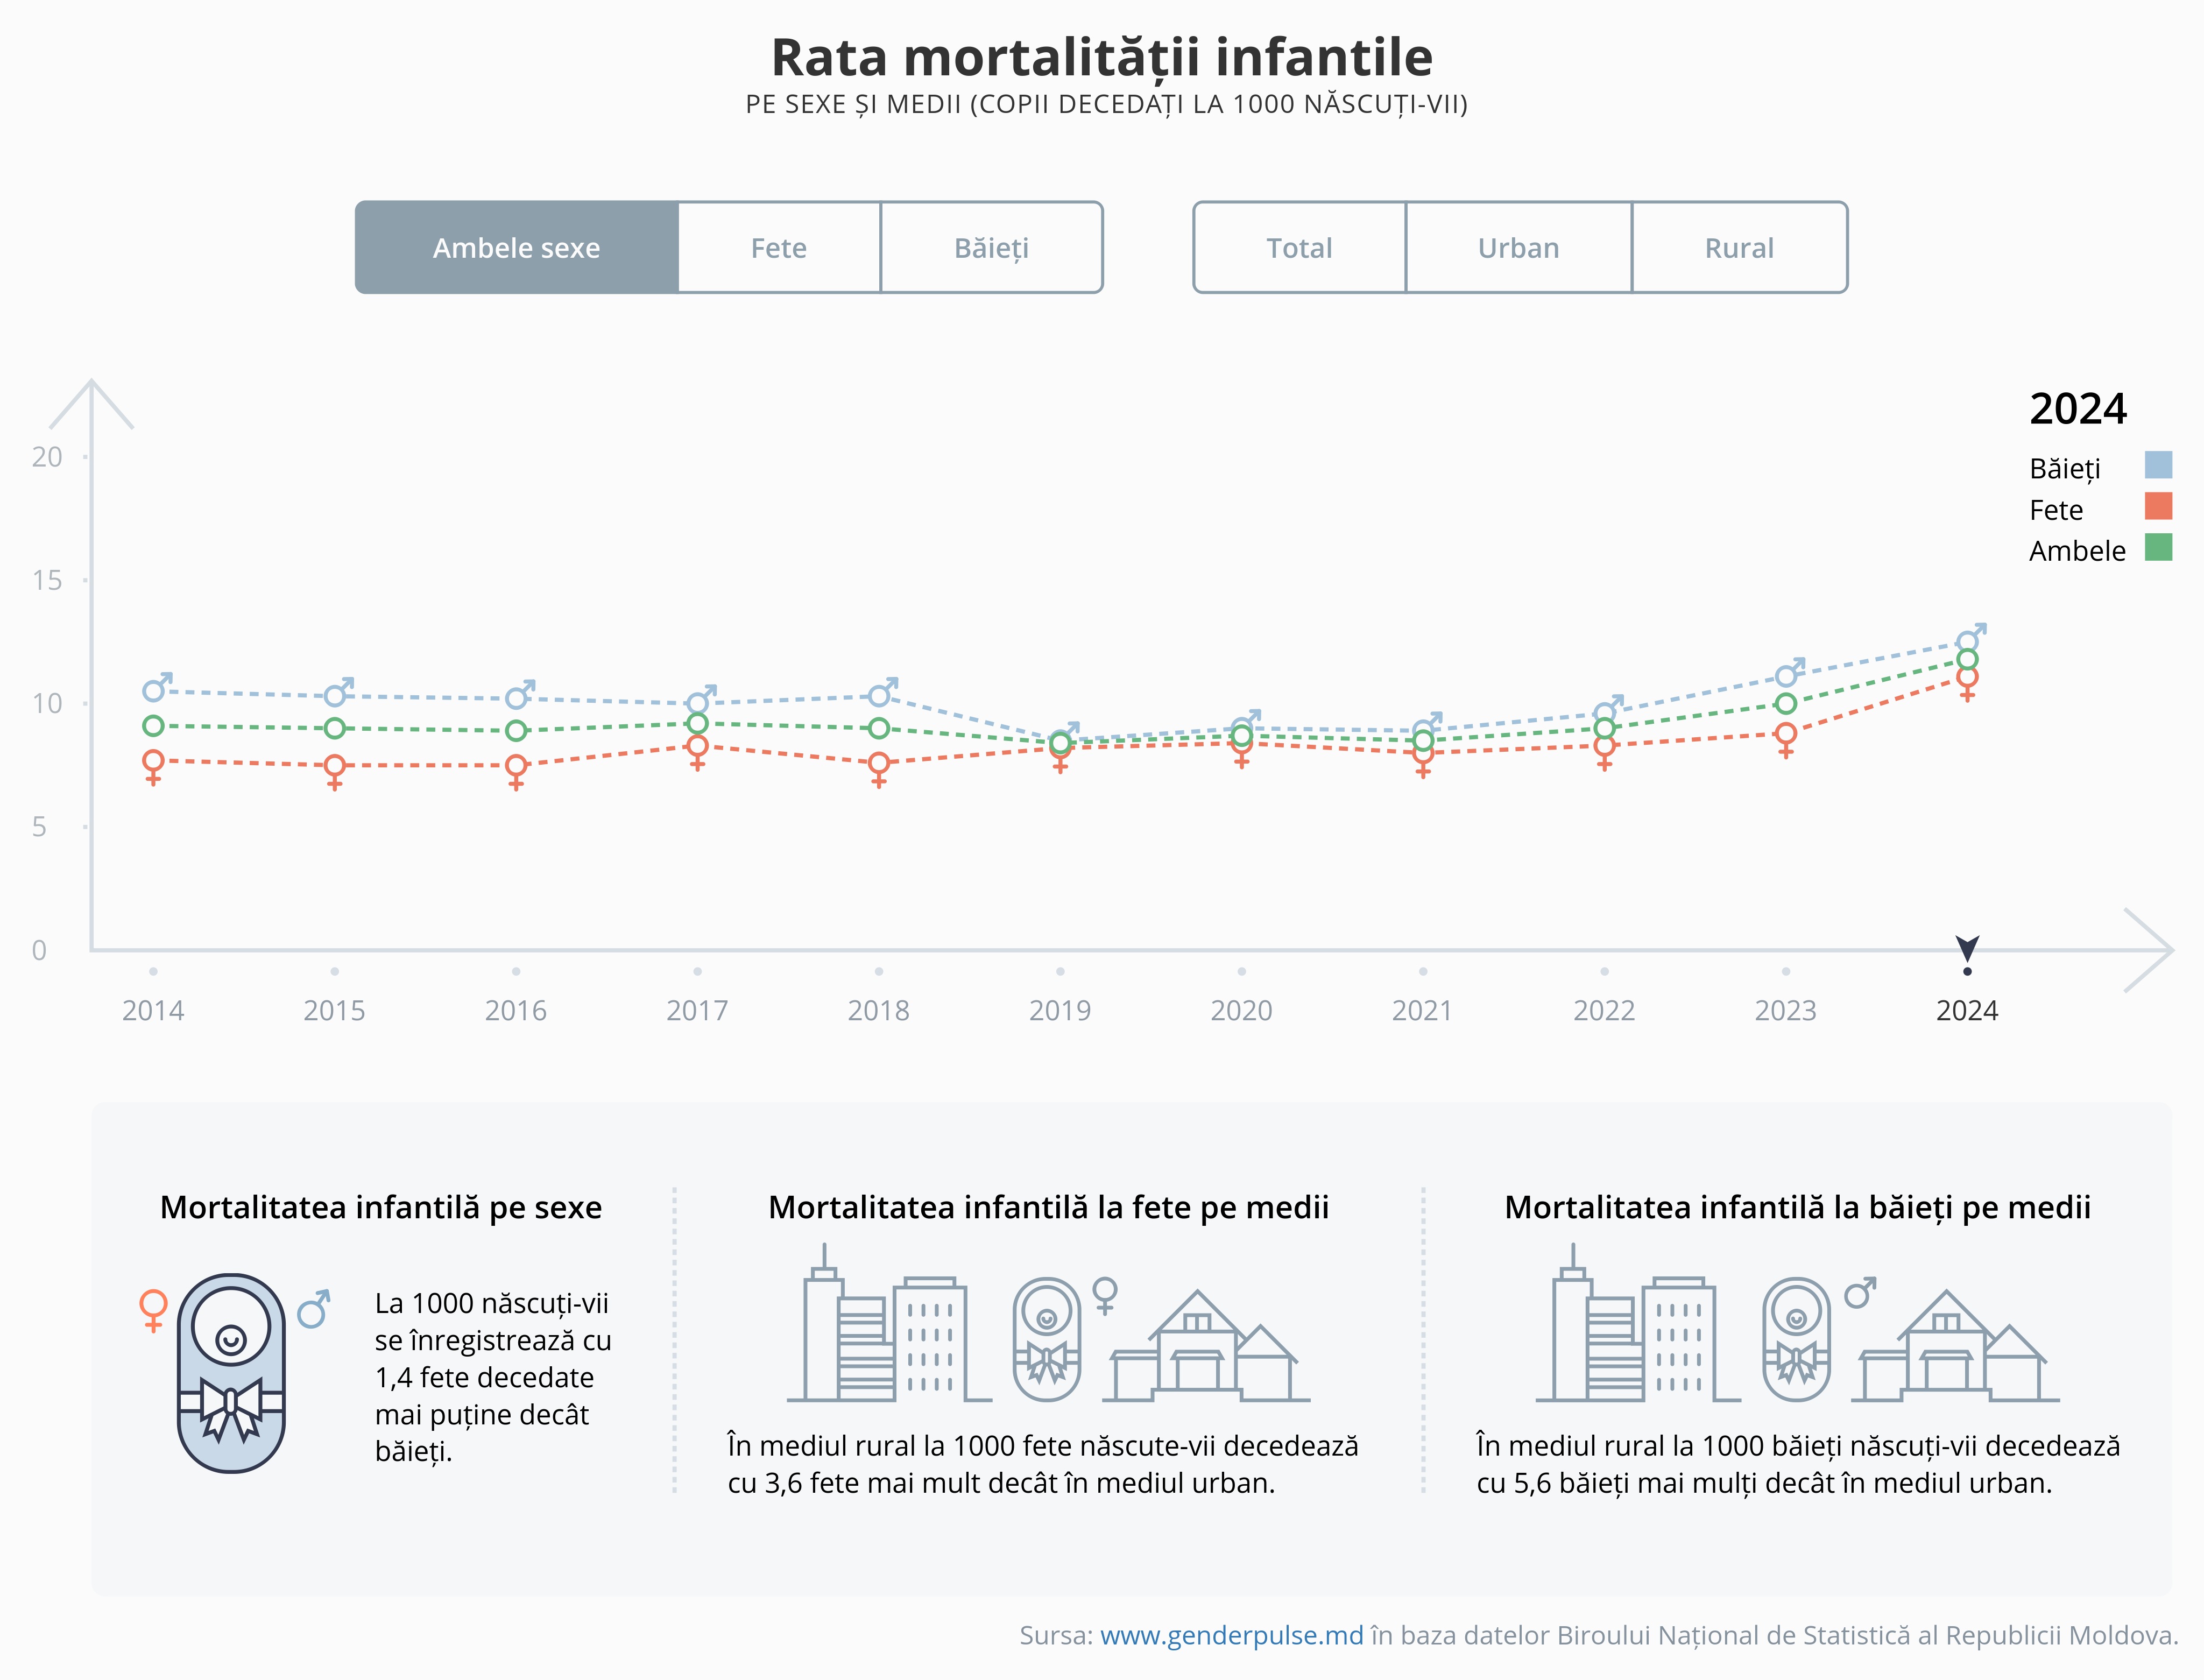Screen dimensions: 2204x1680
Task: Select the Urban tab
Action: click(x=1518, y=248)
